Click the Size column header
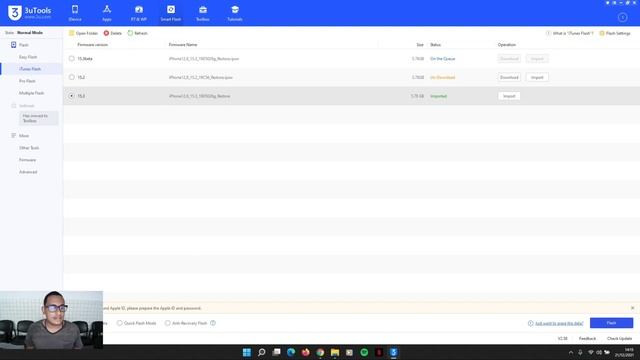This screenshot has width=640, height=360. coord(420,44)
